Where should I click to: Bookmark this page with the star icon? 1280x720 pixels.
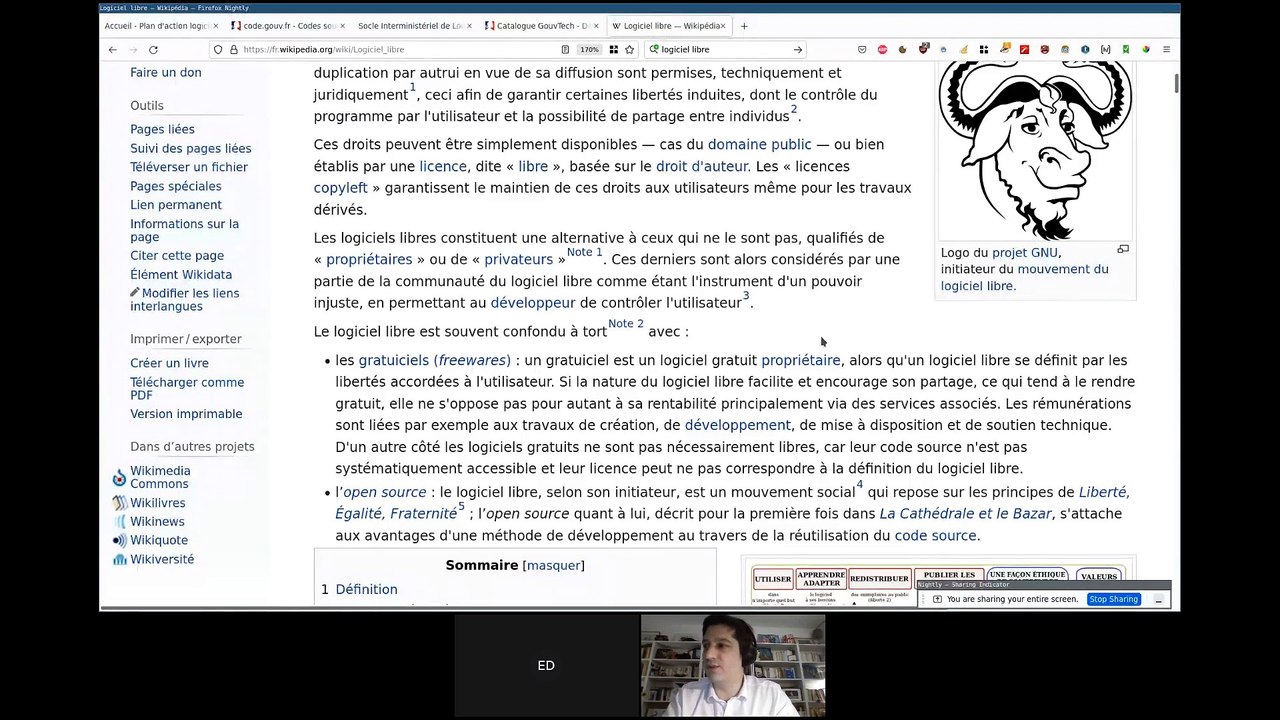[x=629, y=49]
